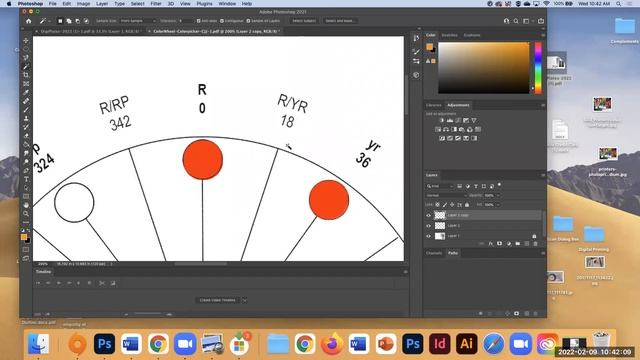Screen dimensions: 640x360
Task: Select the Move tool
Action: click(x=26, y=40)
